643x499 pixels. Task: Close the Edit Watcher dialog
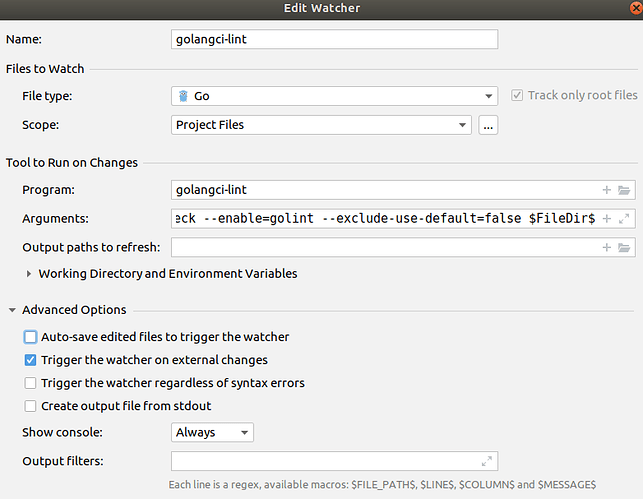point(636,8)
